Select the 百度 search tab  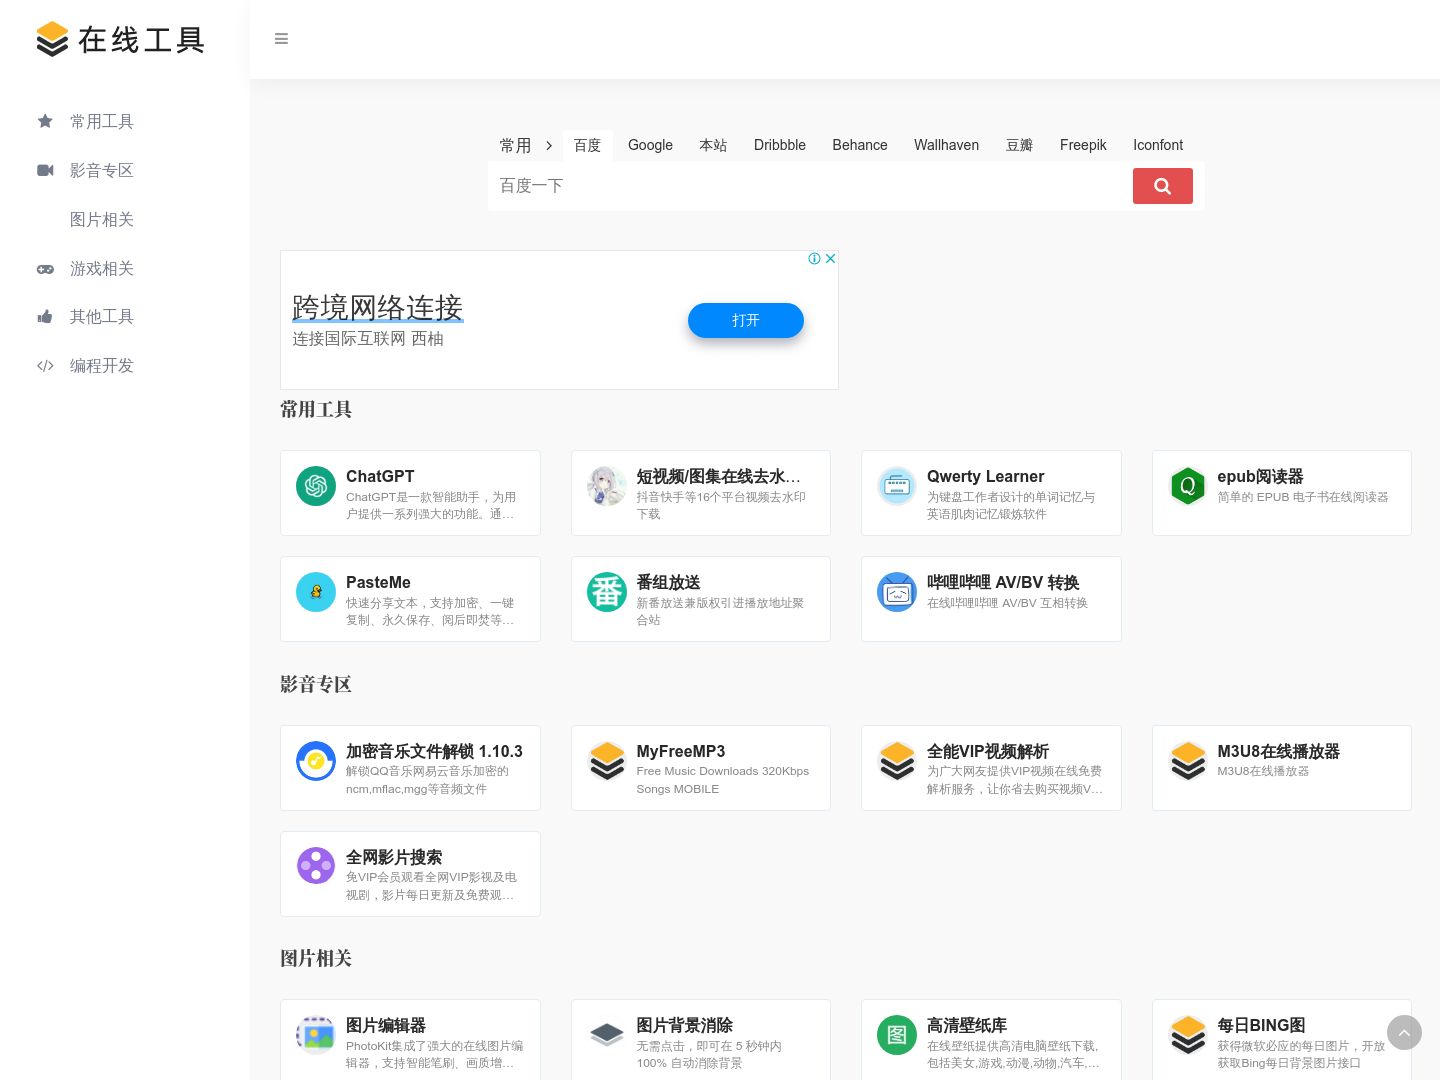(587, 145)
